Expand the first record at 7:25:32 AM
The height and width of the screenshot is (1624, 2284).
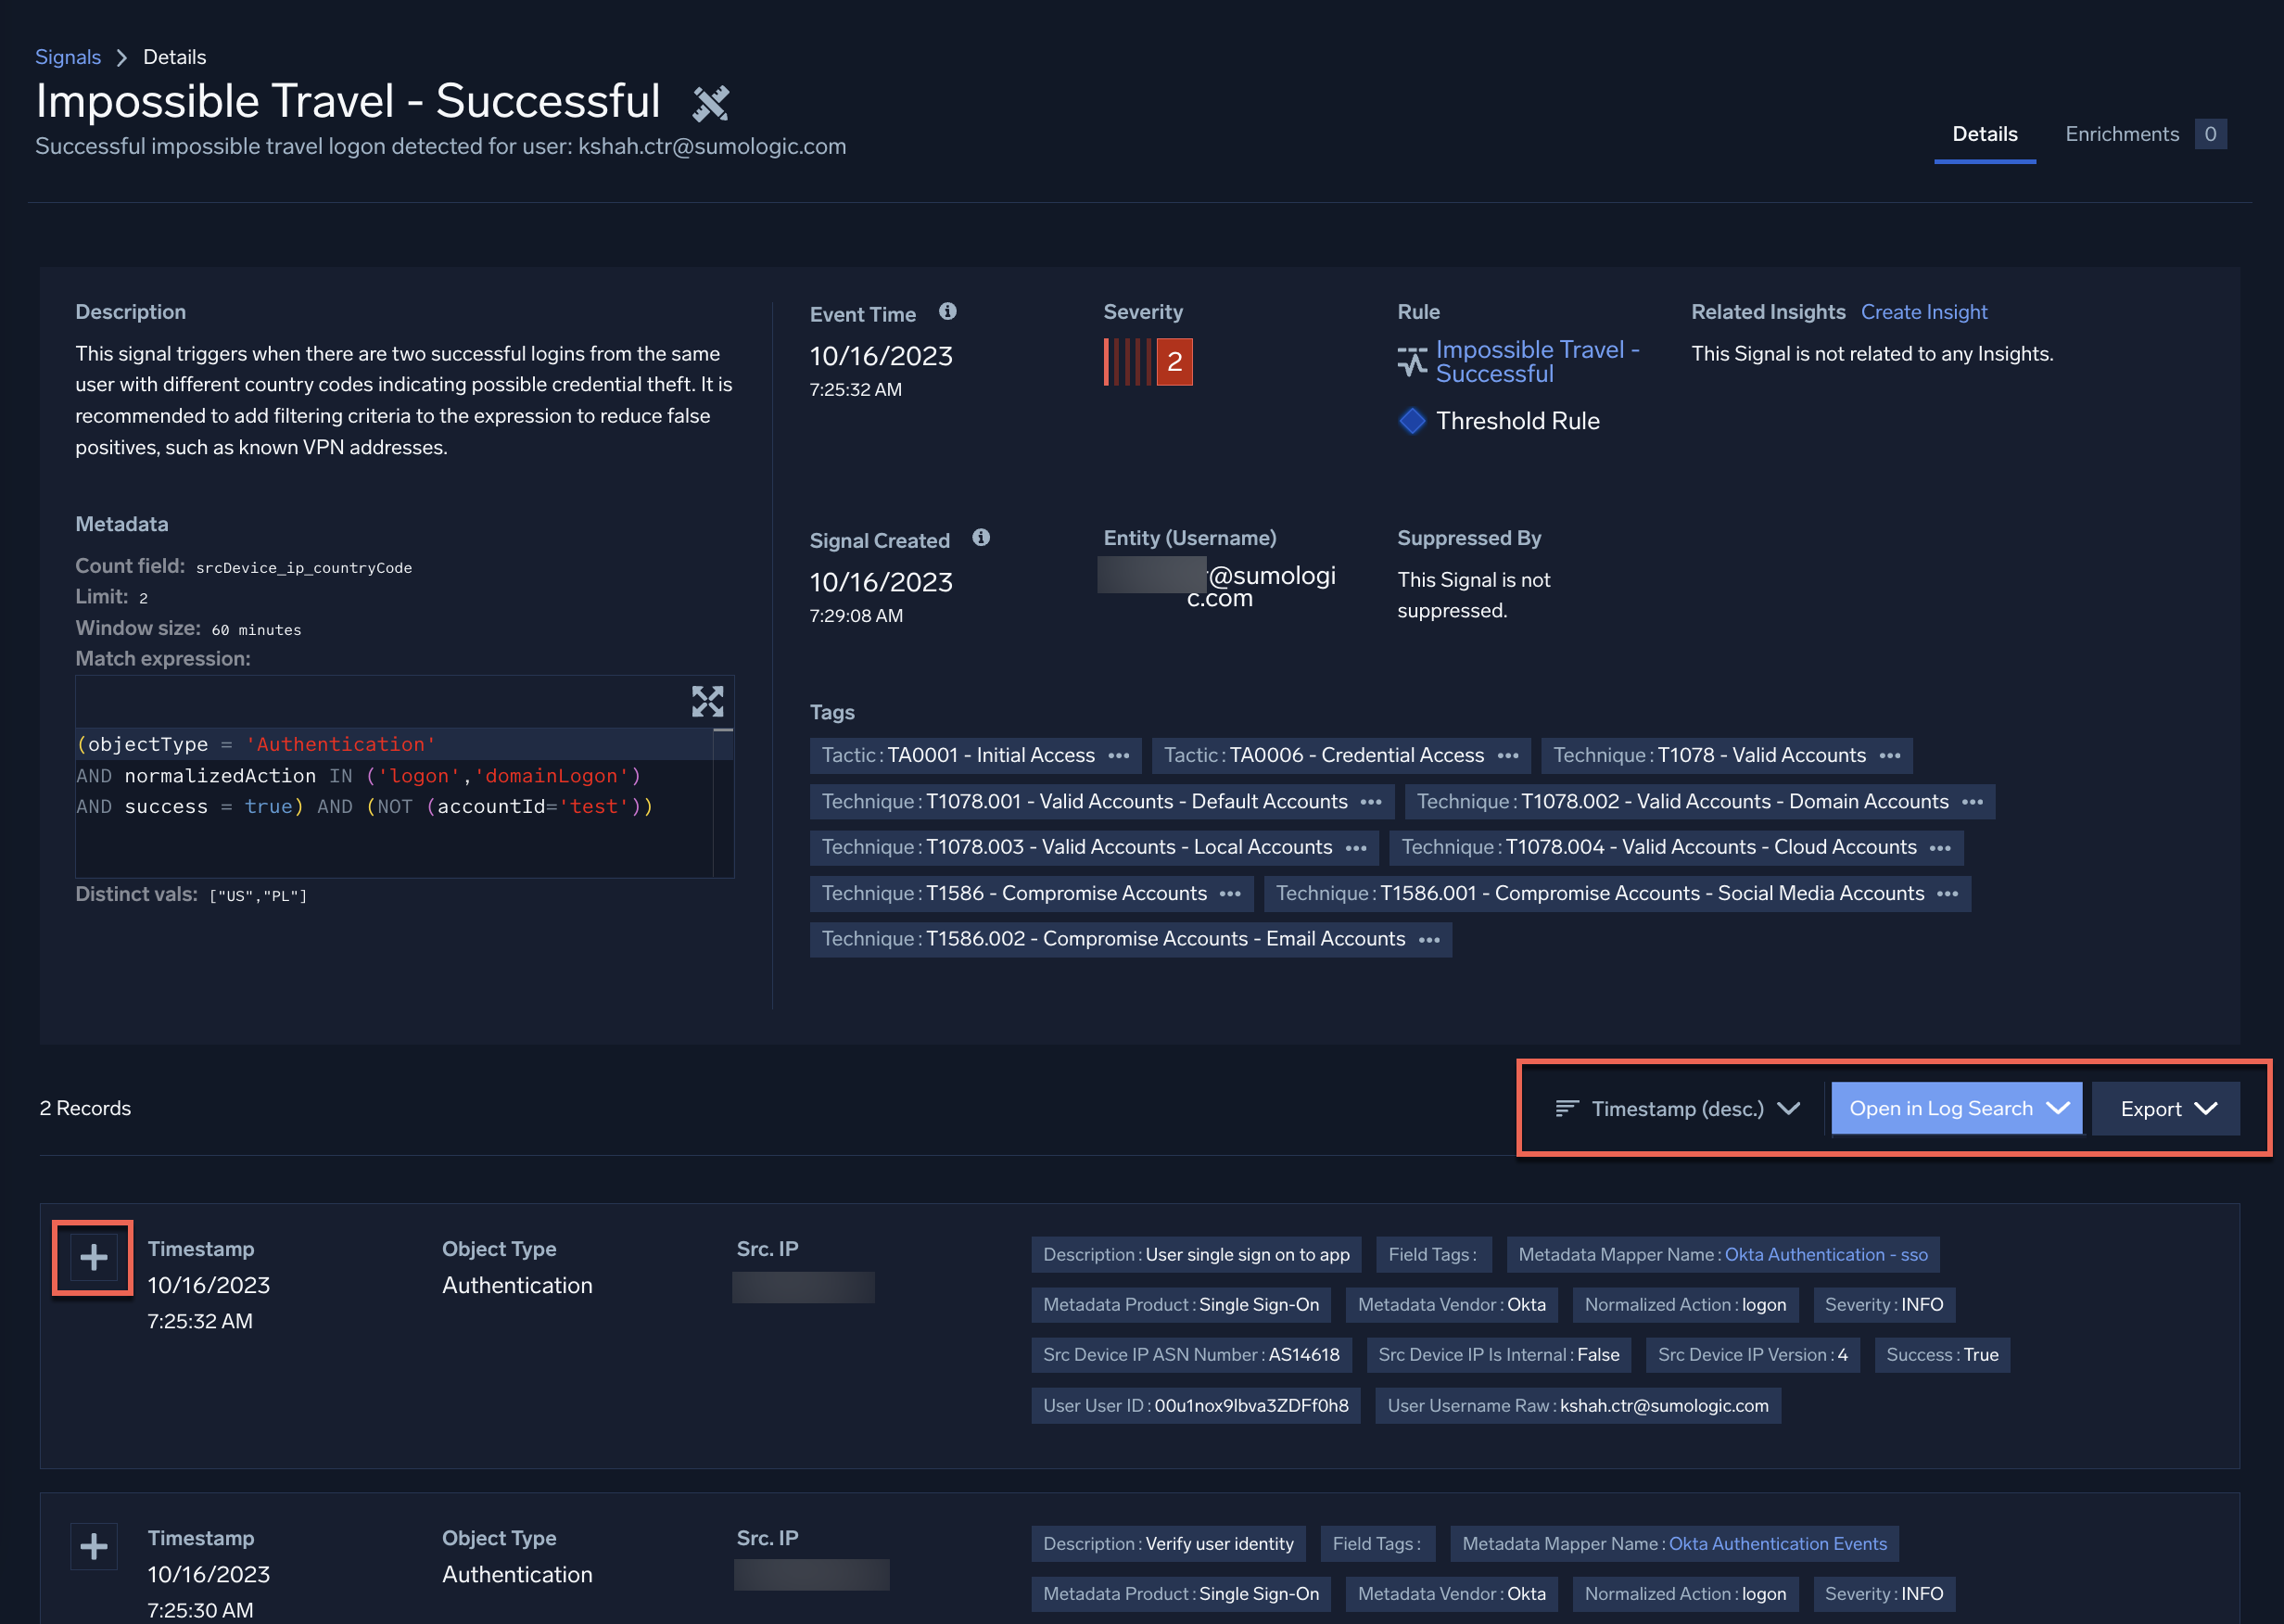click(x=93, y=1257)
